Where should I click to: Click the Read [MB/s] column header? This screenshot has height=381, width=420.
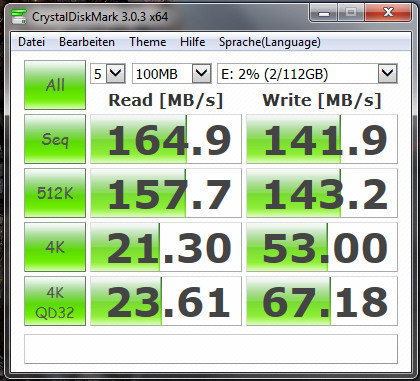tap(166, 100)
